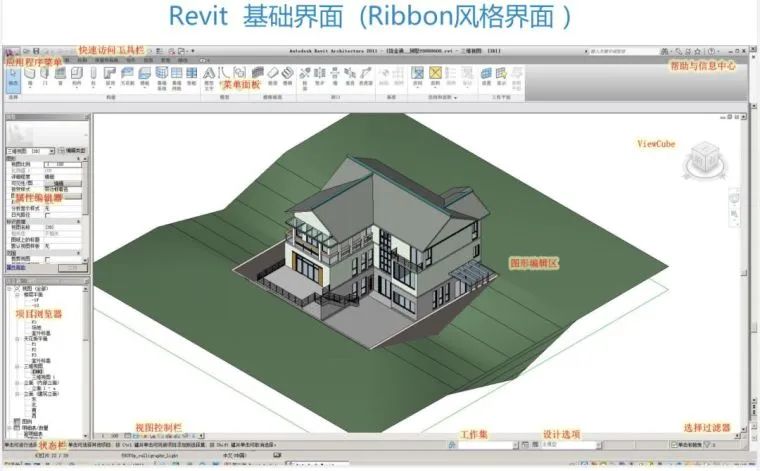
Task: Select the Model Group tool
Action: (239, 74)
